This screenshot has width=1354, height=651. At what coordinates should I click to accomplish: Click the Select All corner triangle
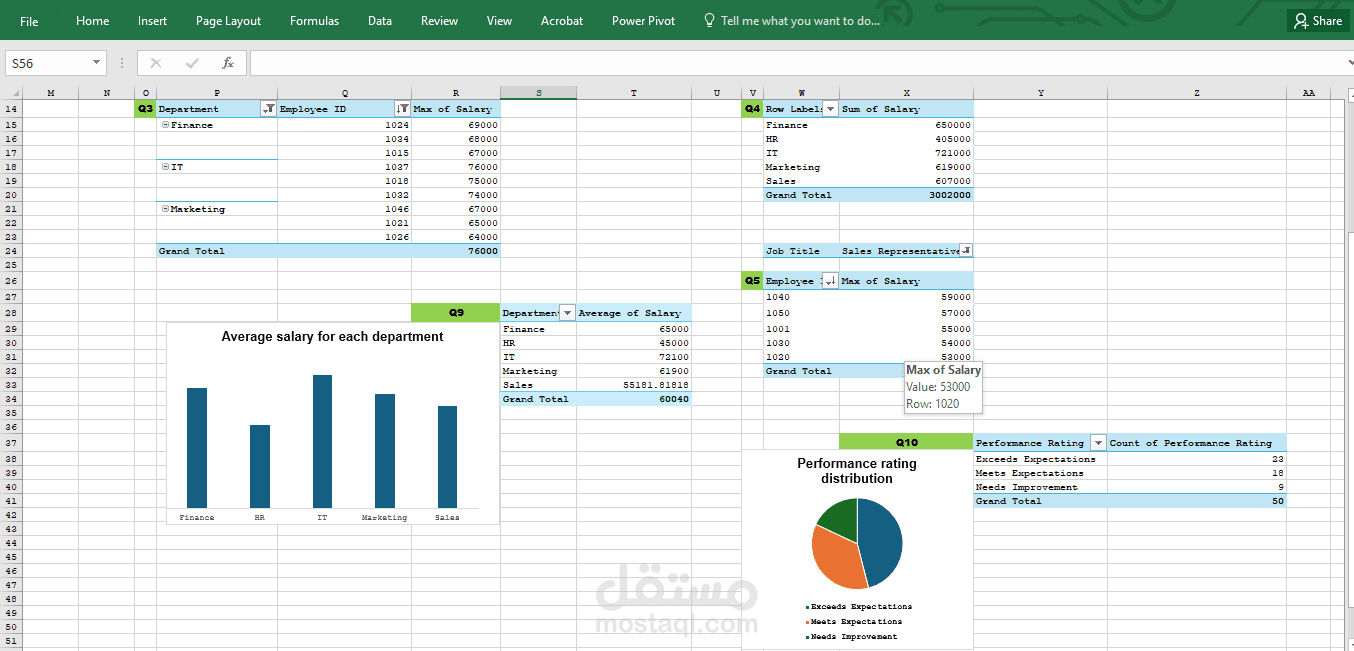coord(12,93)
